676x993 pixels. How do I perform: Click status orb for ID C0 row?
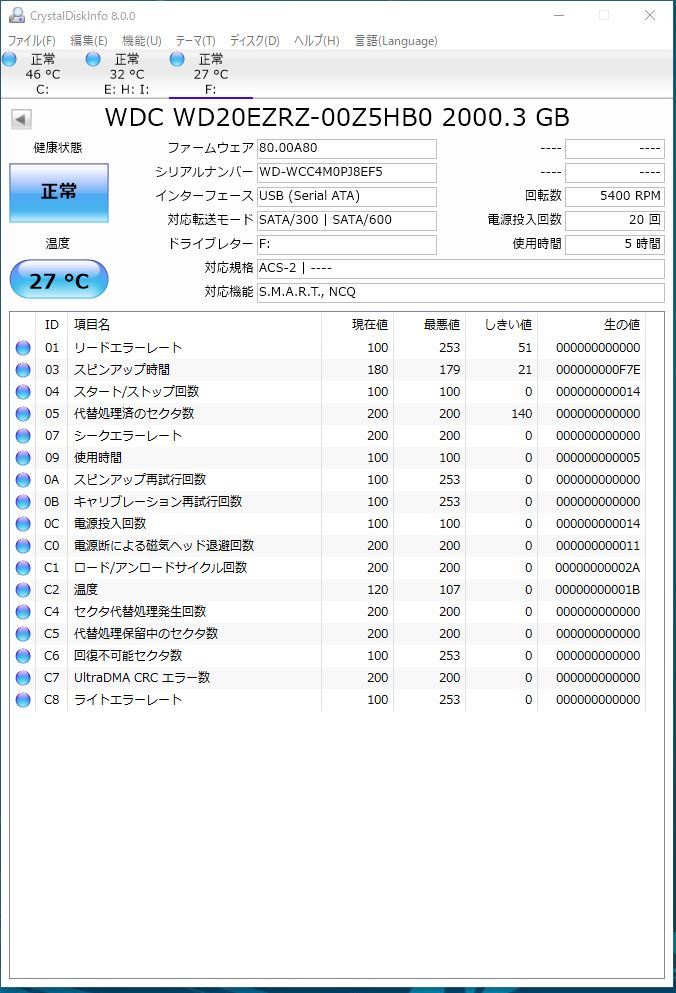point(23,546)
